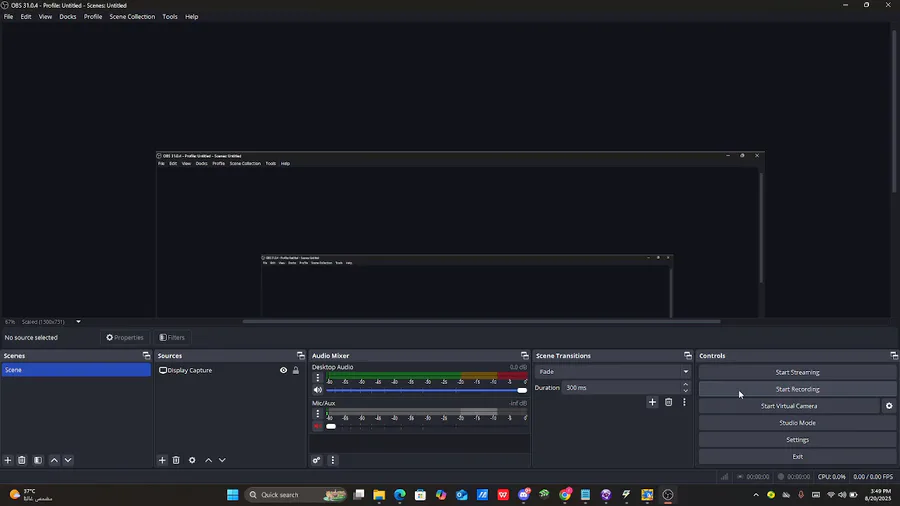Click the preview vertical scrollbar
The width and height of the screenshot is (900, 506).
(x=894, y=109)
